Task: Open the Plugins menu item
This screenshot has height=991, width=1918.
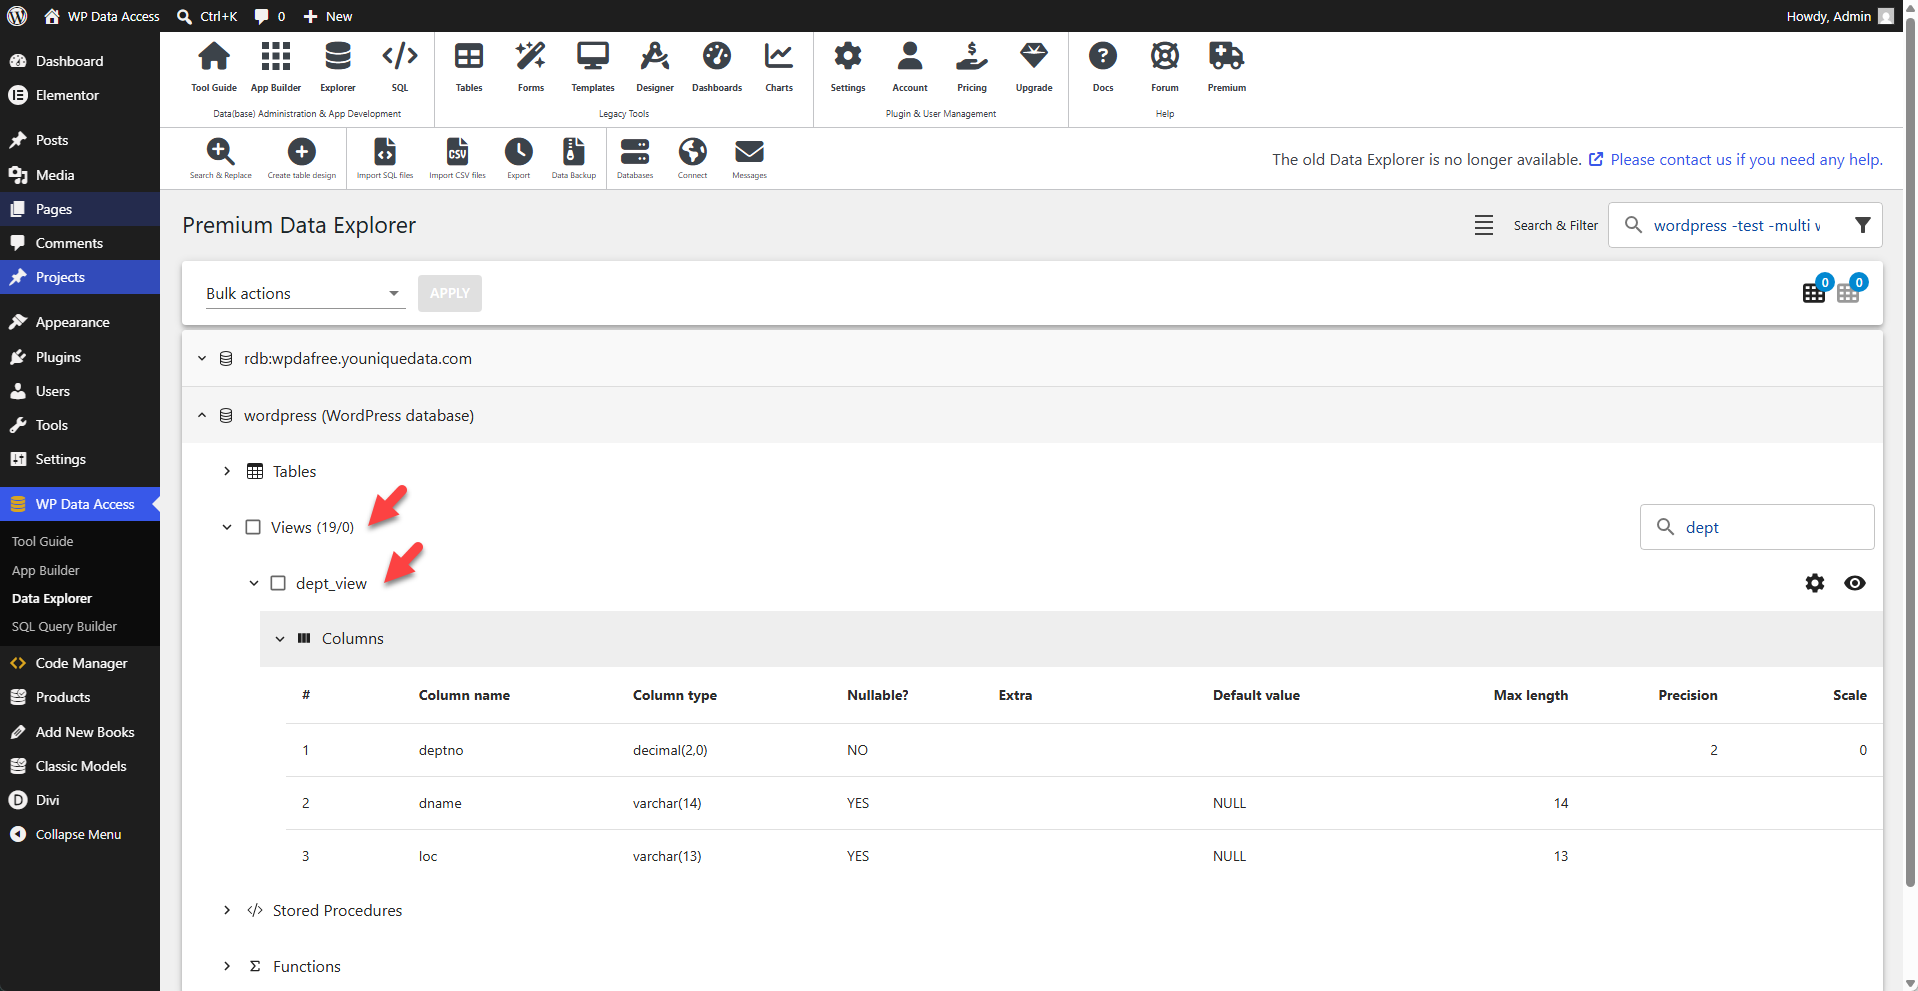Action: [80, 357]
